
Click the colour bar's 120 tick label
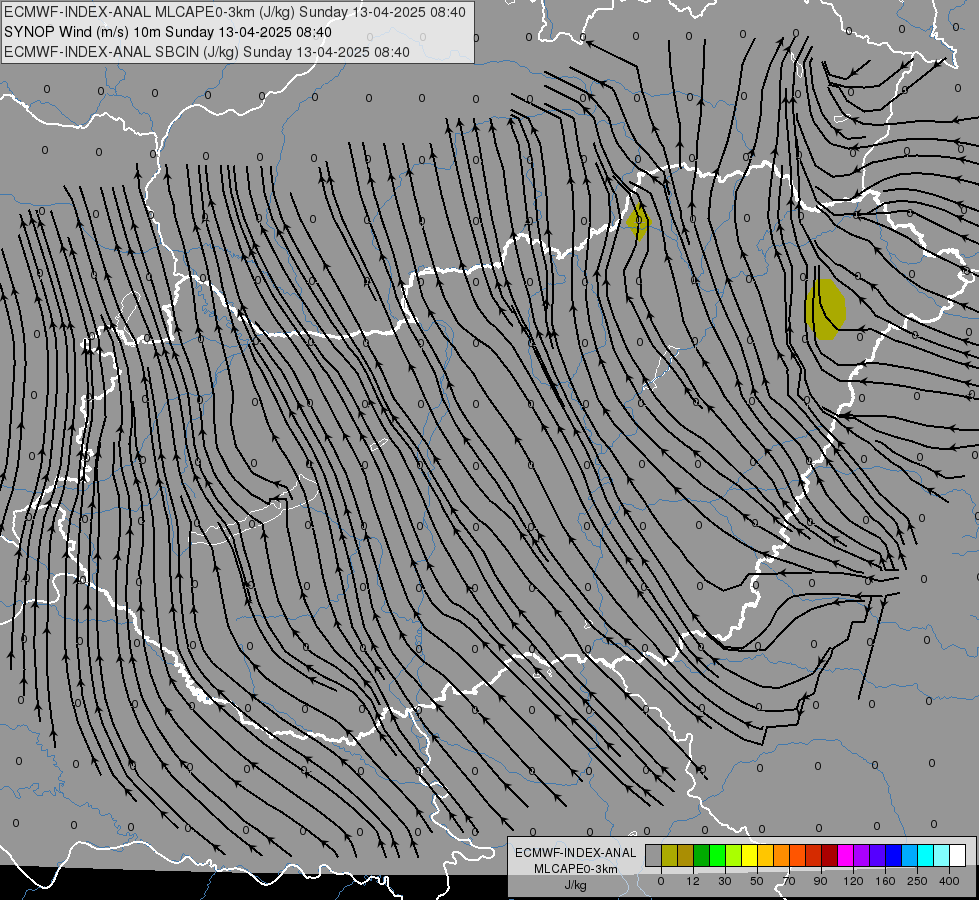click(x=853, y=882)
